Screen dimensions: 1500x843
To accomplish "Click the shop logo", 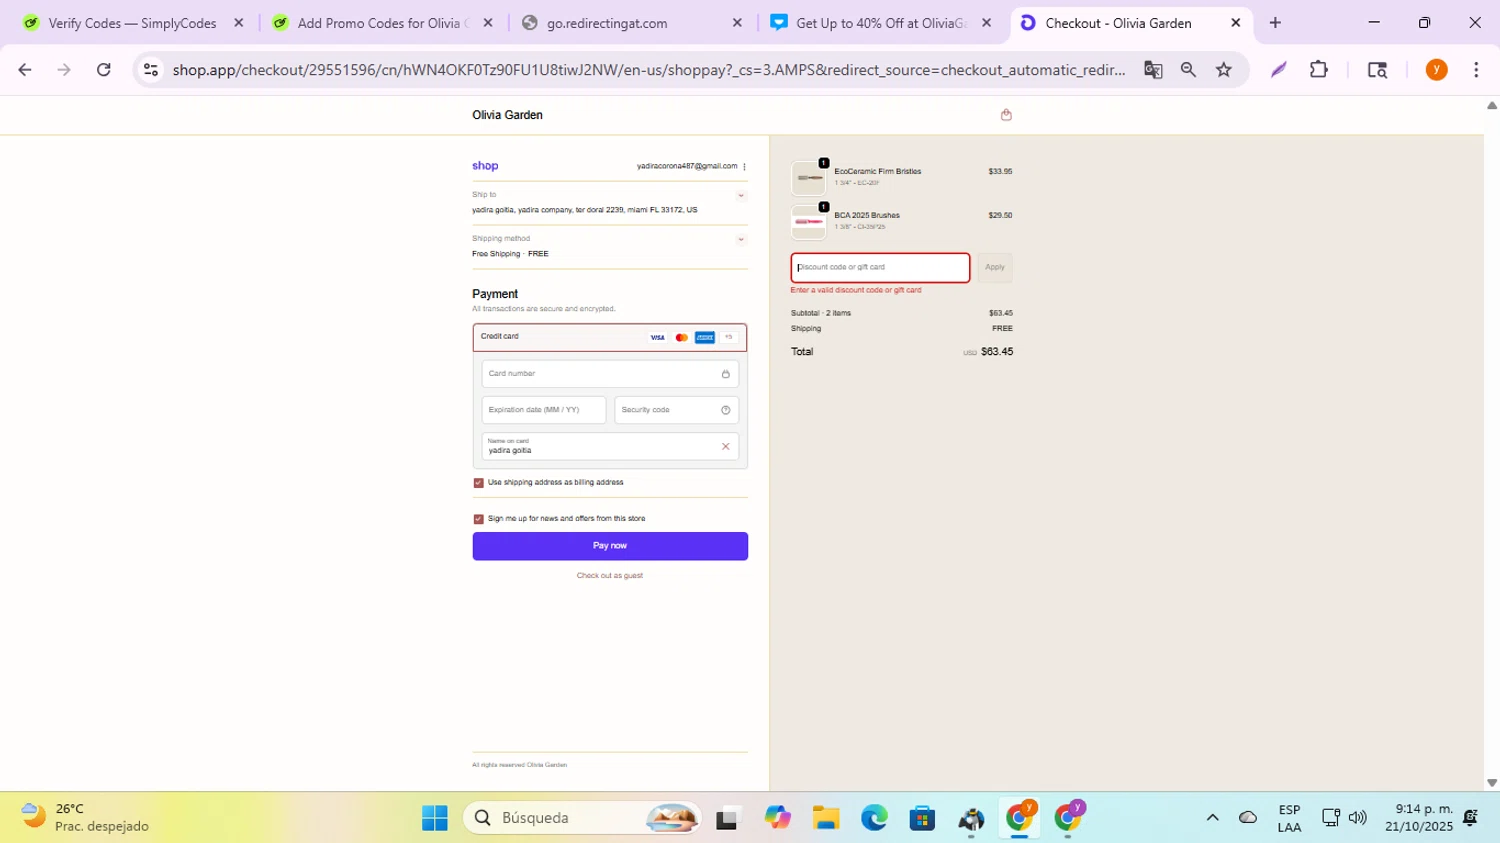I will pyautogui.click(x=485, y=166).
